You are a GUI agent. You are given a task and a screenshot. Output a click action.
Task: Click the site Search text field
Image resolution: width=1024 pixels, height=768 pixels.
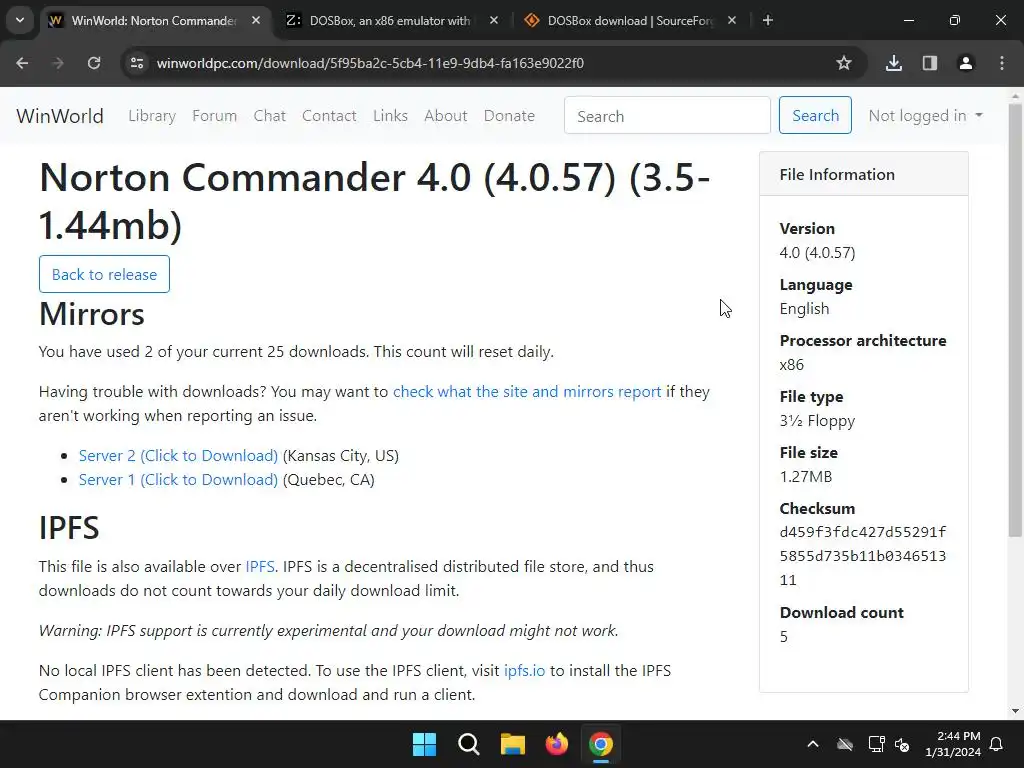coord(667,116)
